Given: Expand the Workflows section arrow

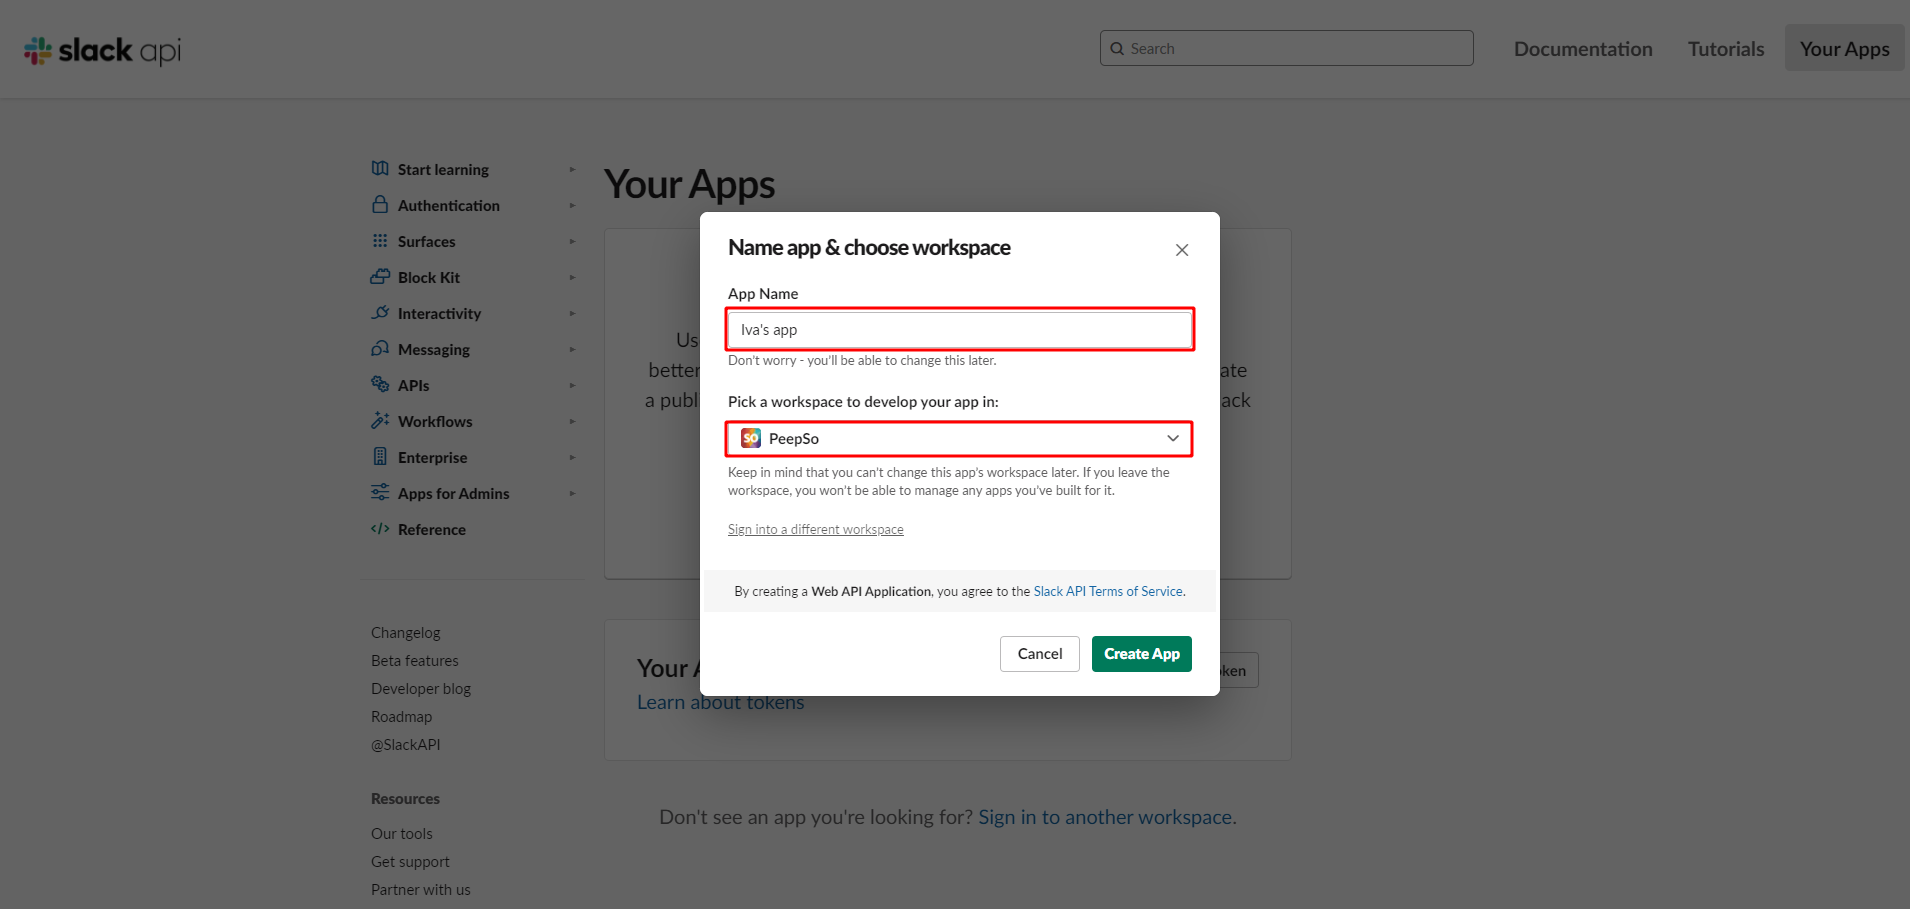Looking at the screenshot, I should point(572,421).
